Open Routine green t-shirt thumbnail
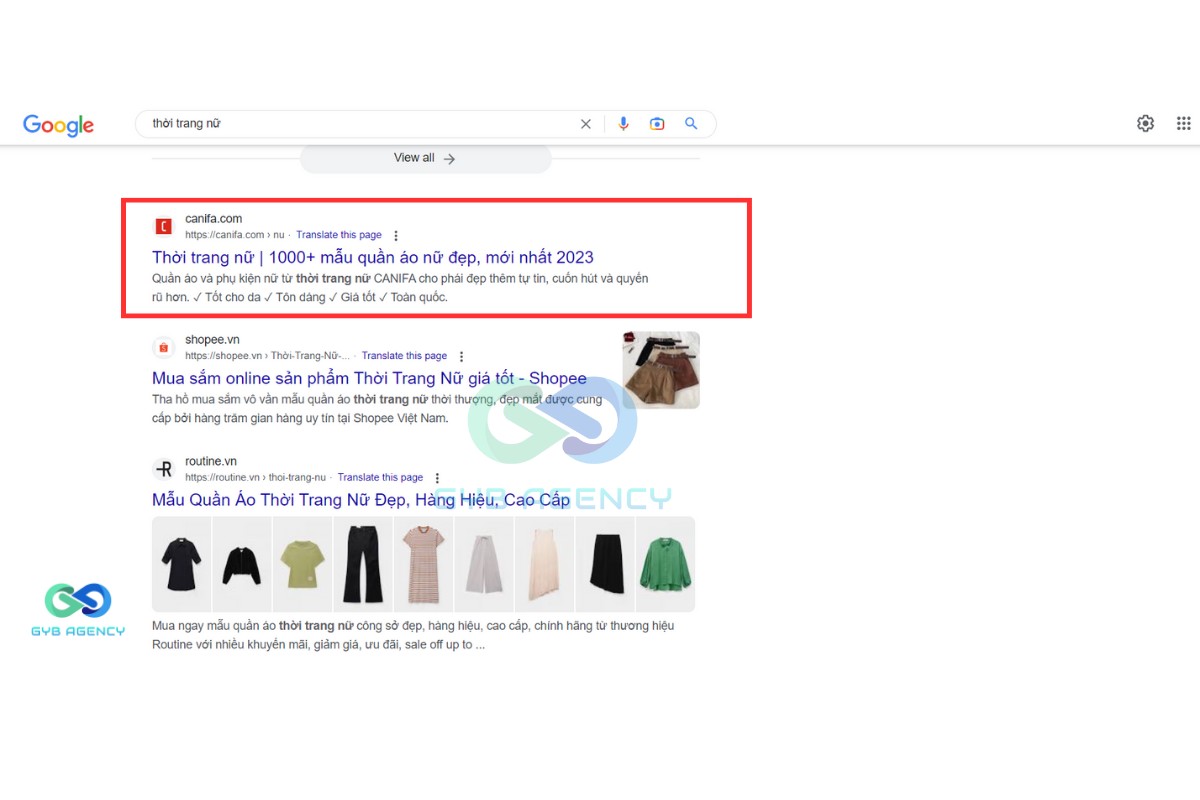The width and height of the screenshot is (1200, 800). (x=302, y=564)
